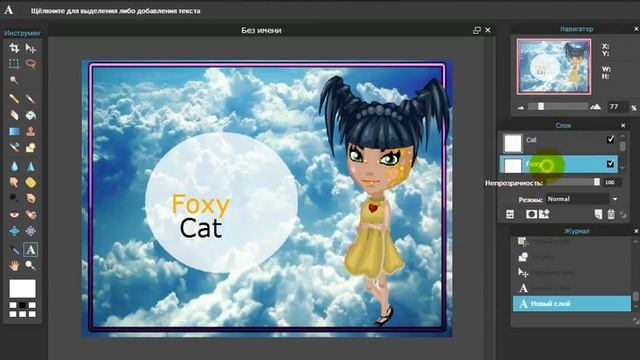Select the Foxy layer row
The height and width of the screenshot is (360, 640).
coord(559,164)
